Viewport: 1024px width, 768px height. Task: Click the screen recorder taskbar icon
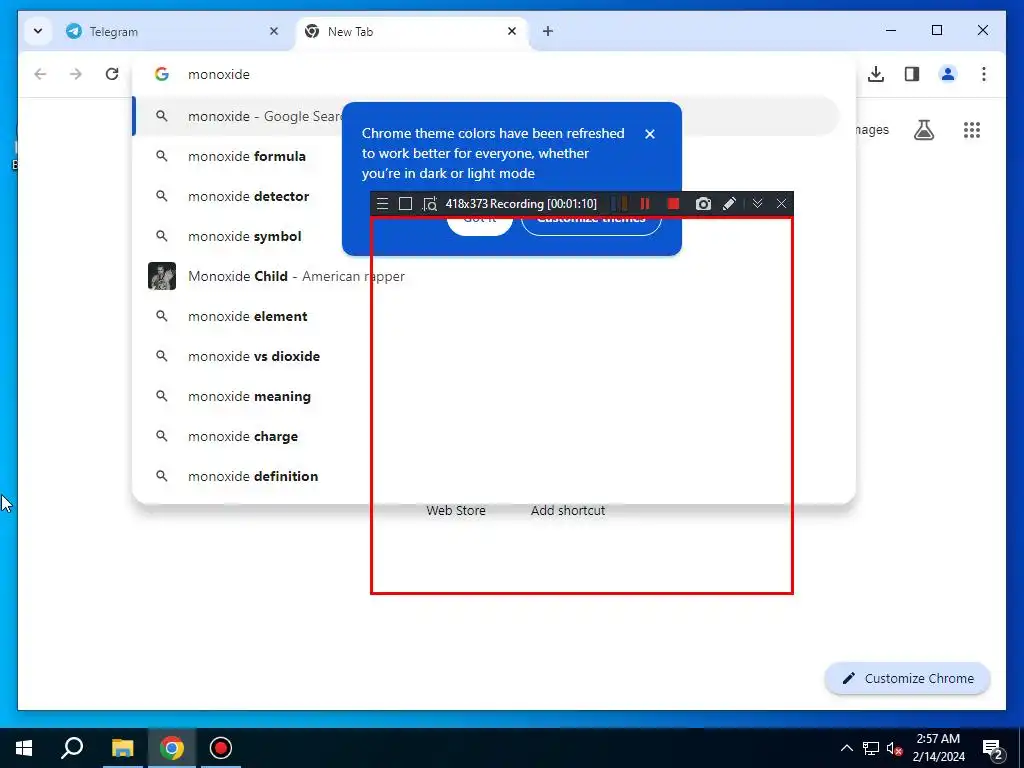[221, 748]
